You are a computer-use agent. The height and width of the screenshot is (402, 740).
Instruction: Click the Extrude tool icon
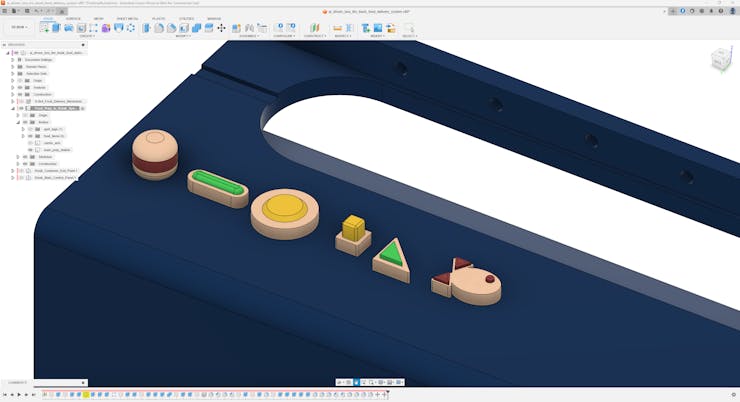click(x=56, y=28)
